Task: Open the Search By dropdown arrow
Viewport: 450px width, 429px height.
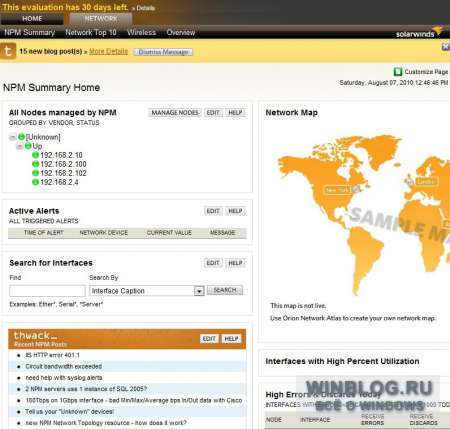Action: pos(199,291)
